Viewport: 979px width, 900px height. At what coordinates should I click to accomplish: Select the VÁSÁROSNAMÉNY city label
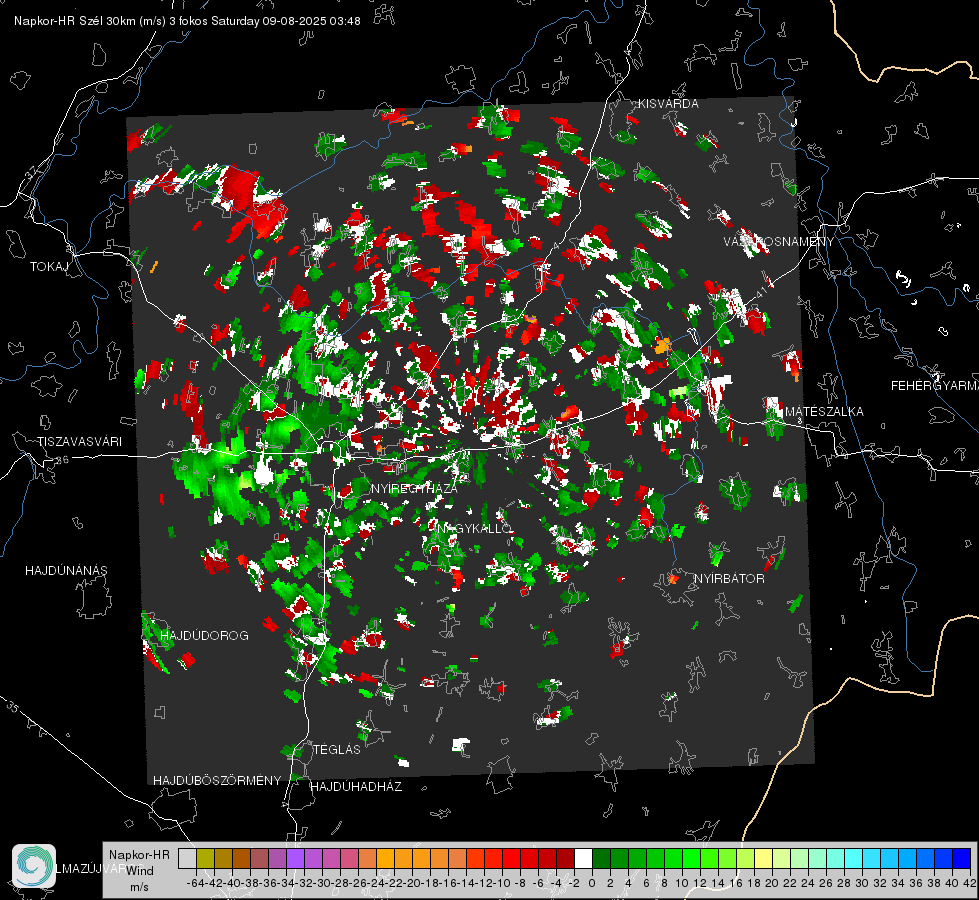pyautogui.click(x=779, y=242)
